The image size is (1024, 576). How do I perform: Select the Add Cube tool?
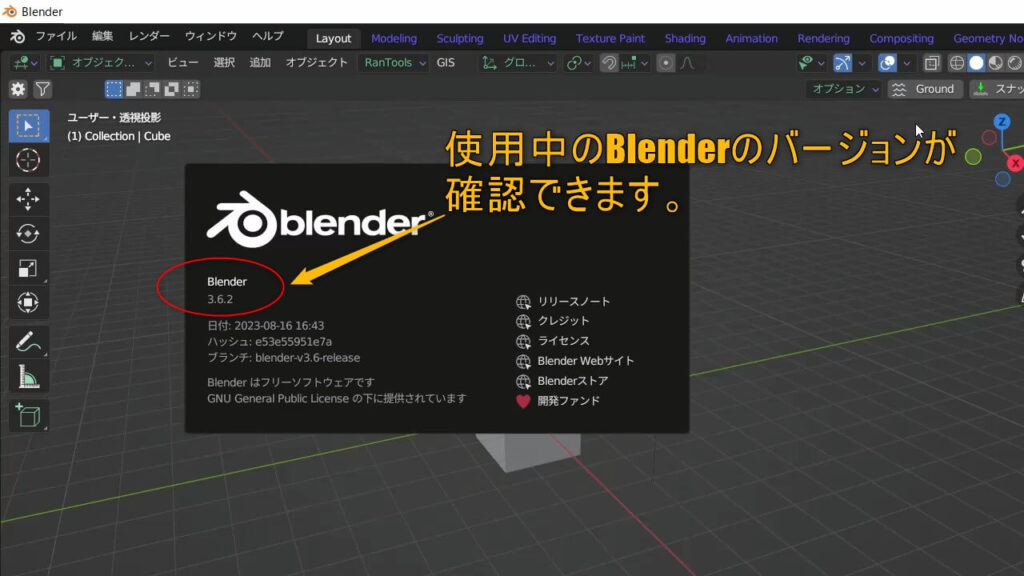tap(28, 415)
